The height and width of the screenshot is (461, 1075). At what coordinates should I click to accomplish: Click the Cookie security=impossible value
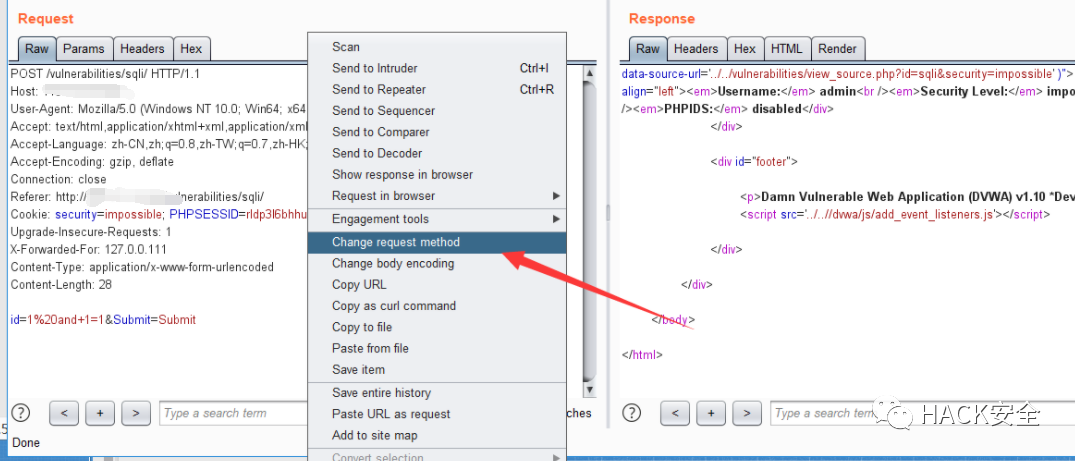coord(108,215)
